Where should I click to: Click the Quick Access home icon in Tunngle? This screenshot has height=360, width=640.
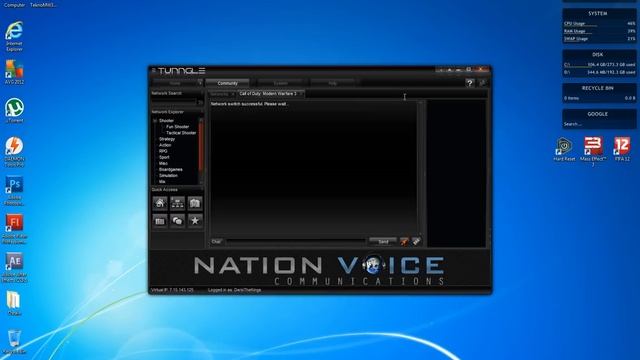pyautogui.click(x=160, y=203)
